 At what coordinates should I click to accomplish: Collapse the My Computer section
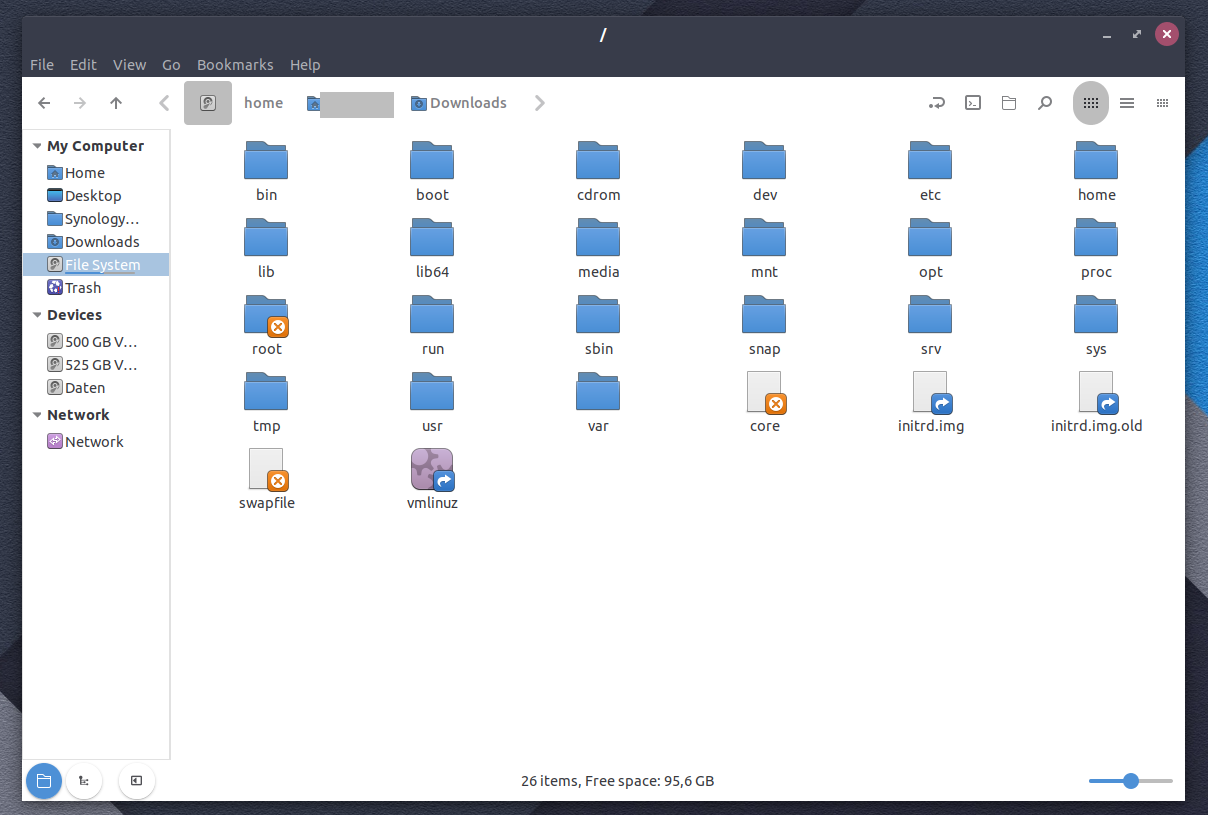37,146
